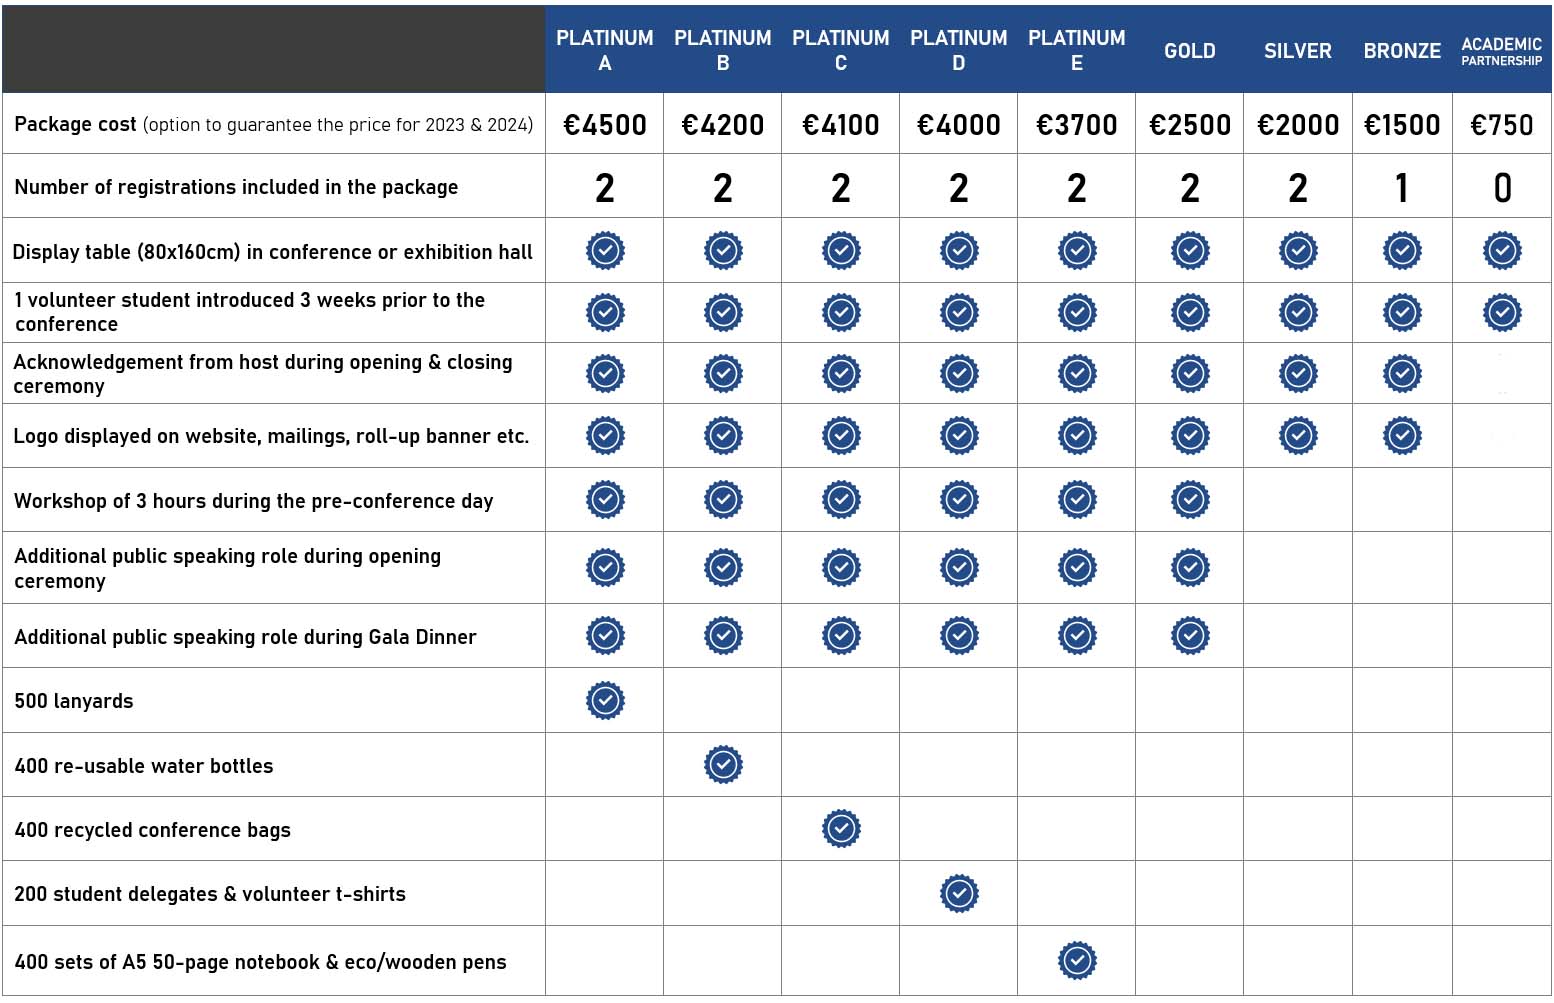Click the €750 Academic Partnership price
The height and width of the screenshot is (1003, 1554).
(x=1501, y=125)
